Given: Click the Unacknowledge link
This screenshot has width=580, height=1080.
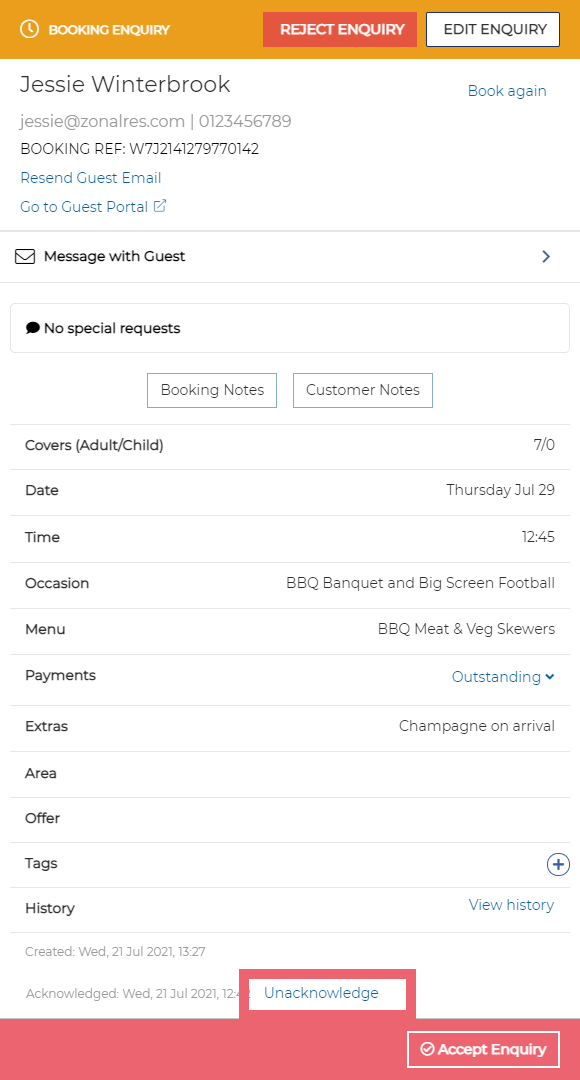Looking at the screenshot, I should (321, 993).
